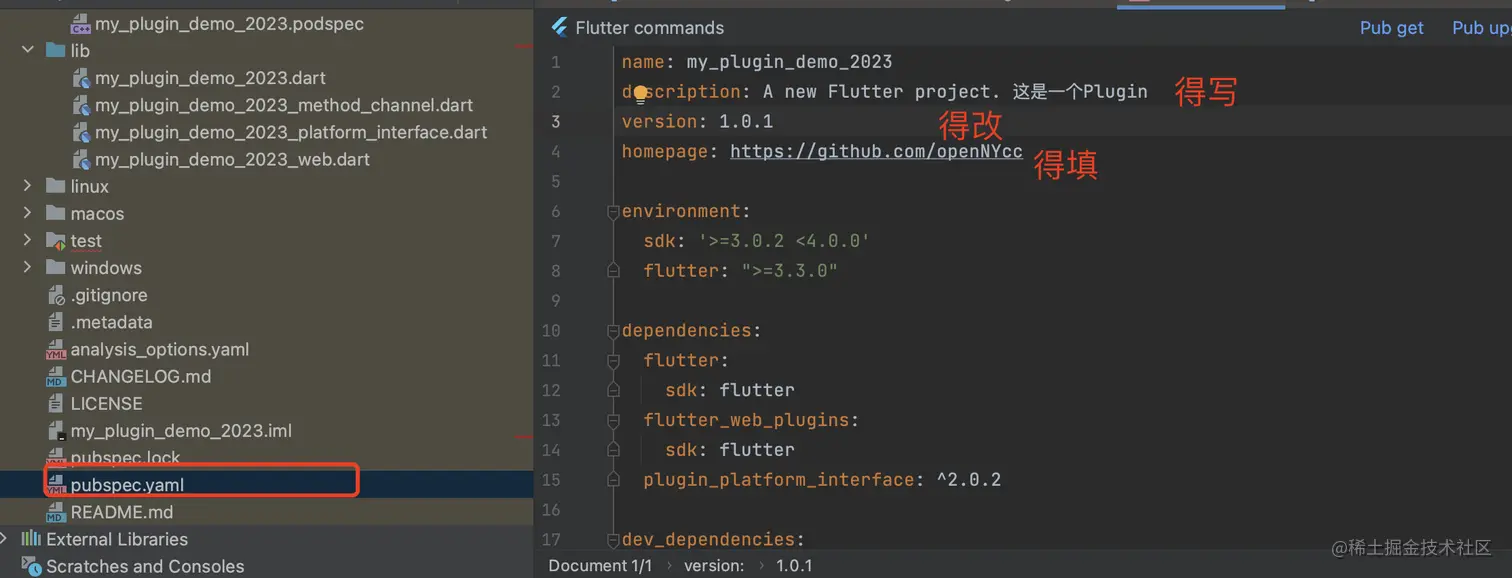
Task: Click the lib folder icon
Action: pos(56,50)
